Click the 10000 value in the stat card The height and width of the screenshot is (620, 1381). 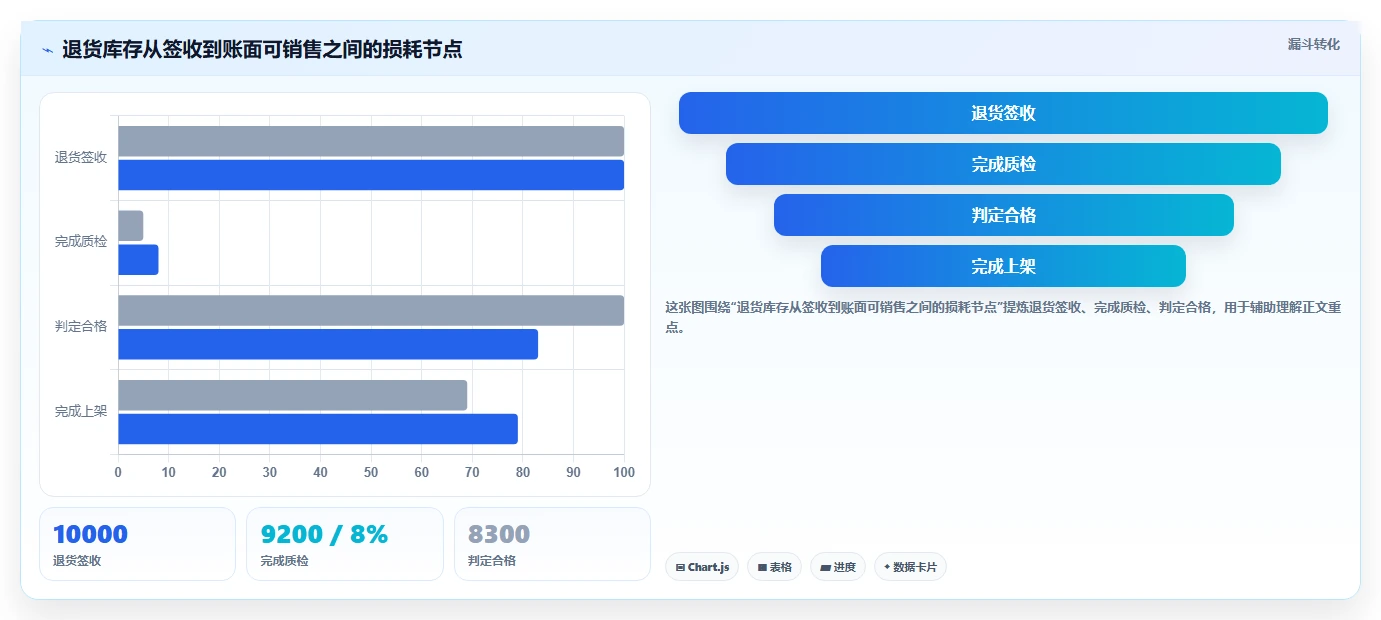pyautogui.click(x=90, y=535)
